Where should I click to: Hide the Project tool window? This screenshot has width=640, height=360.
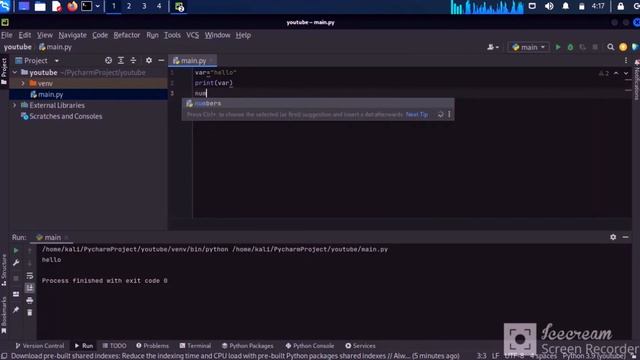click(161, 60)
